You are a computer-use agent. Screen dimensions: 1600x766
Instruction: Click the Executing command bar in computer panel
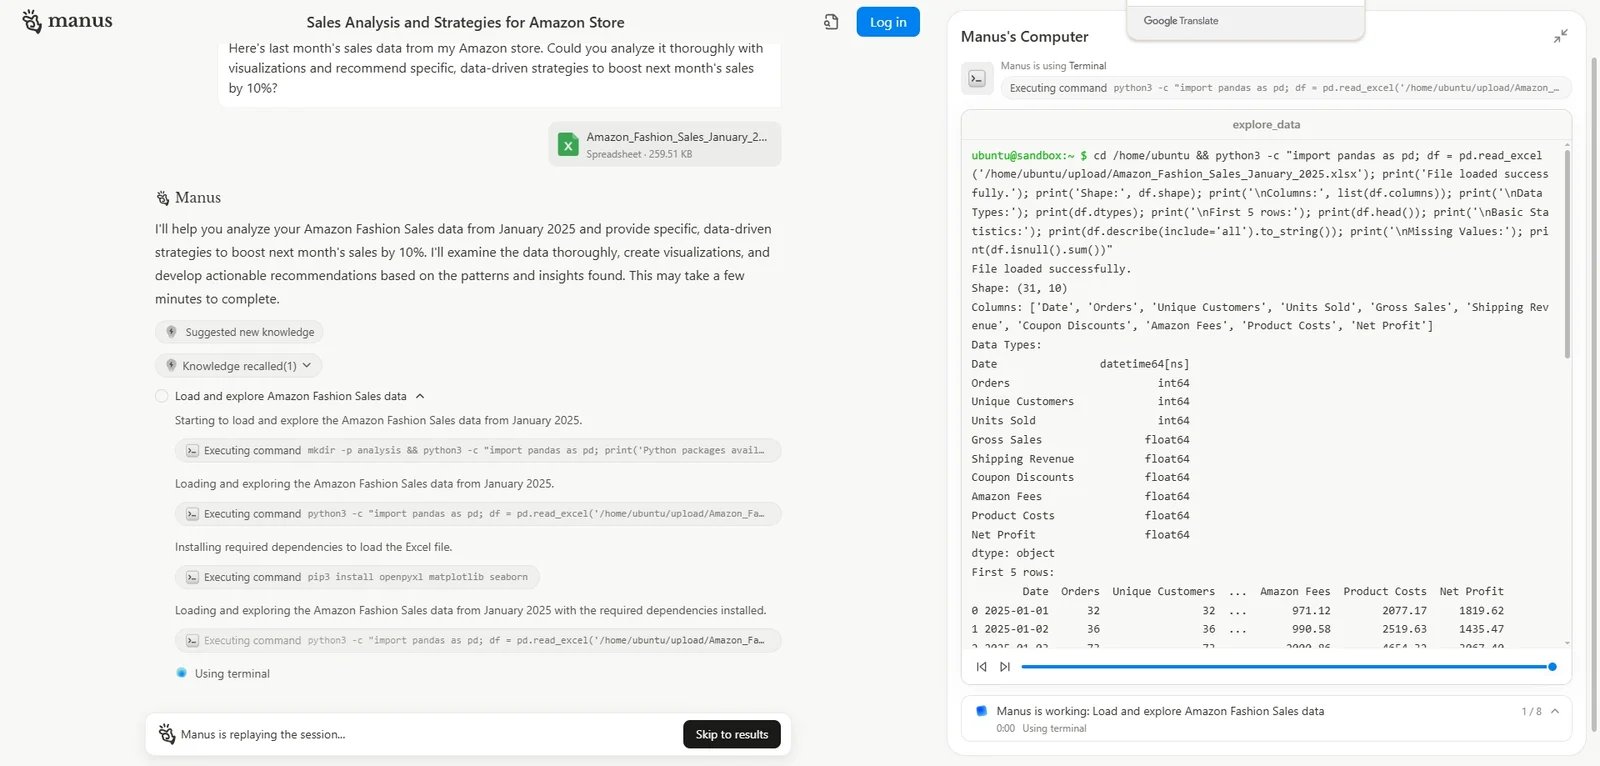pos(1286,88)
